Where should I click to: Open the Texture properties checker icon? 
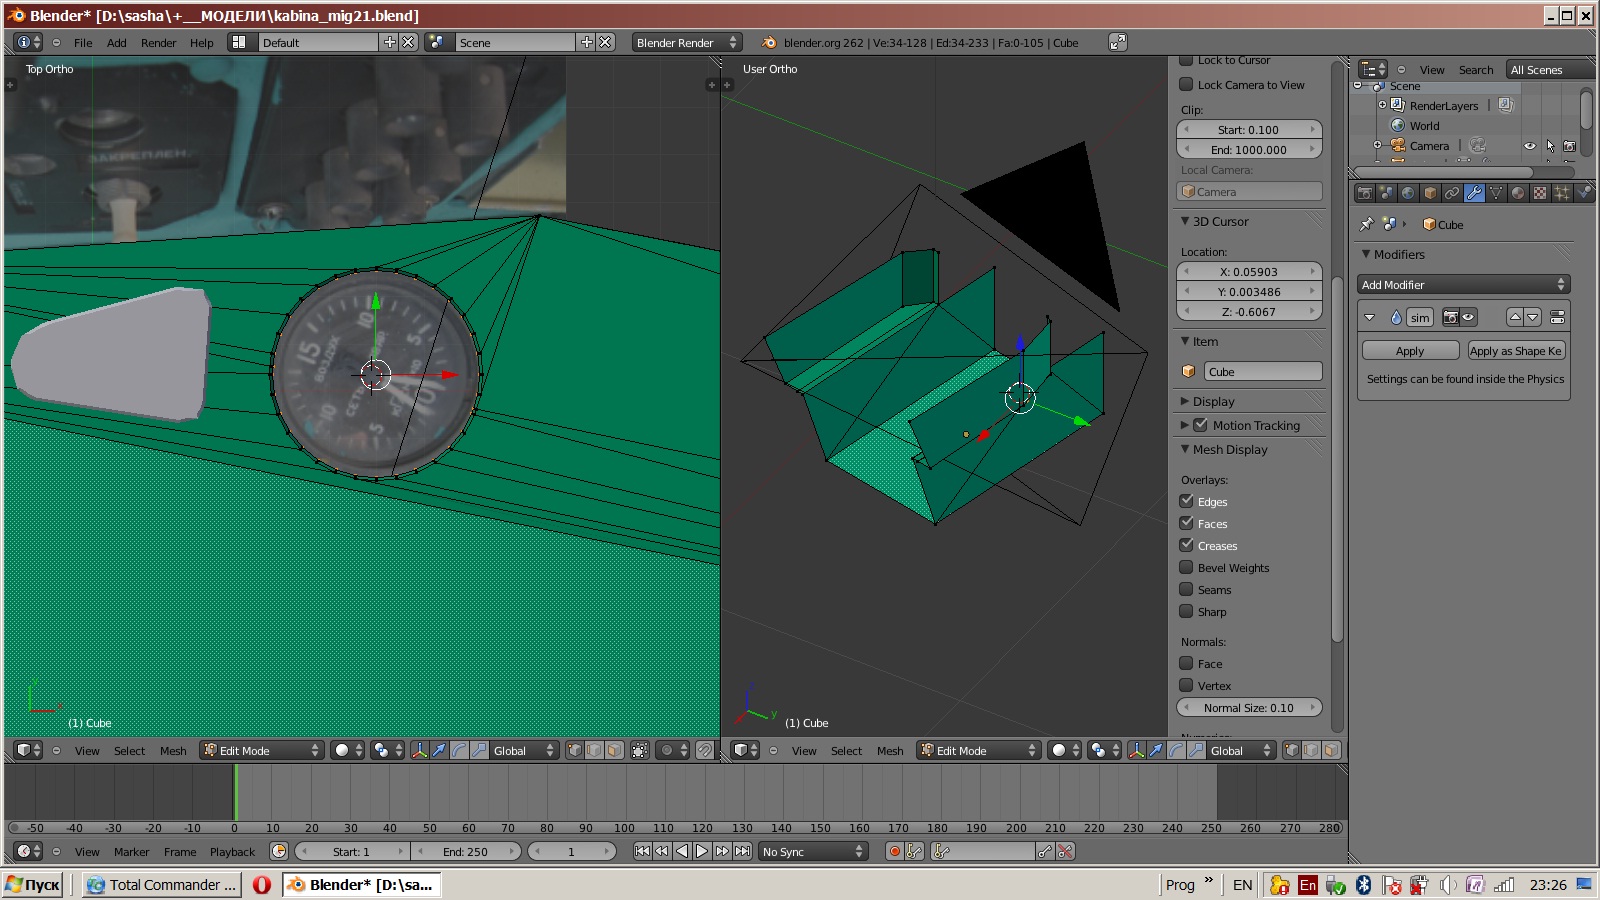[1540, 193]
